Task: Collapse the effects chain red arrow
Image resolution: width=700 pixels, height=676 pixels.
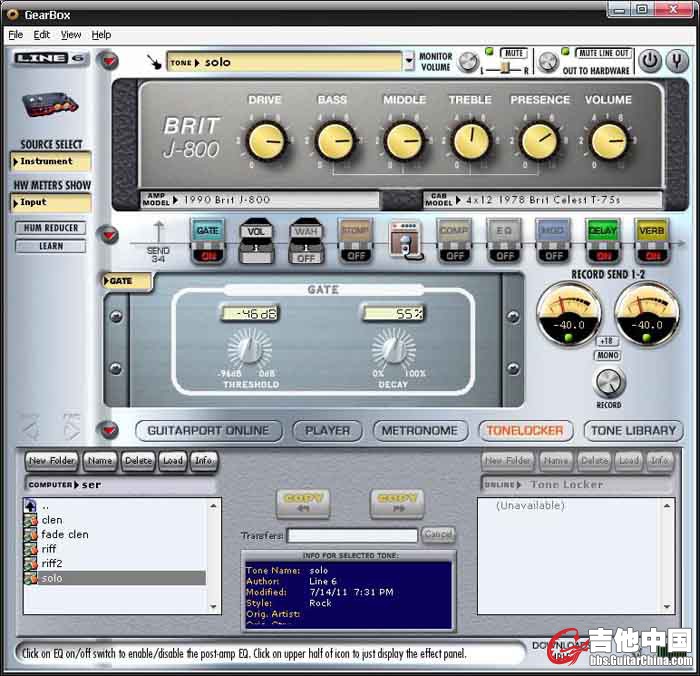Action: click(108, 235)
